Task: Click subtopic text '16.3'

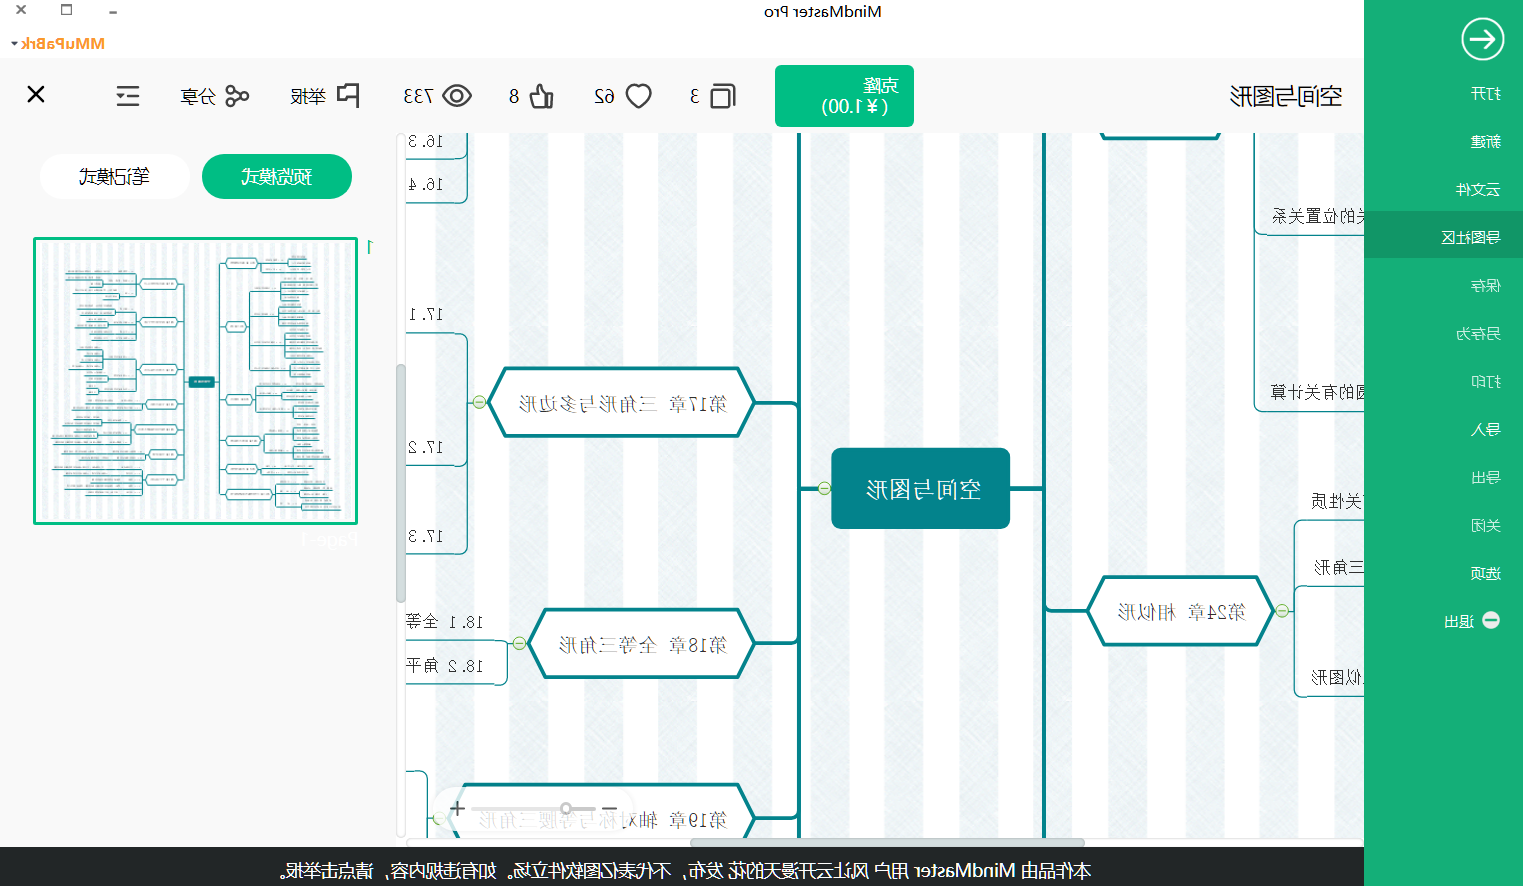Action: 425,141
